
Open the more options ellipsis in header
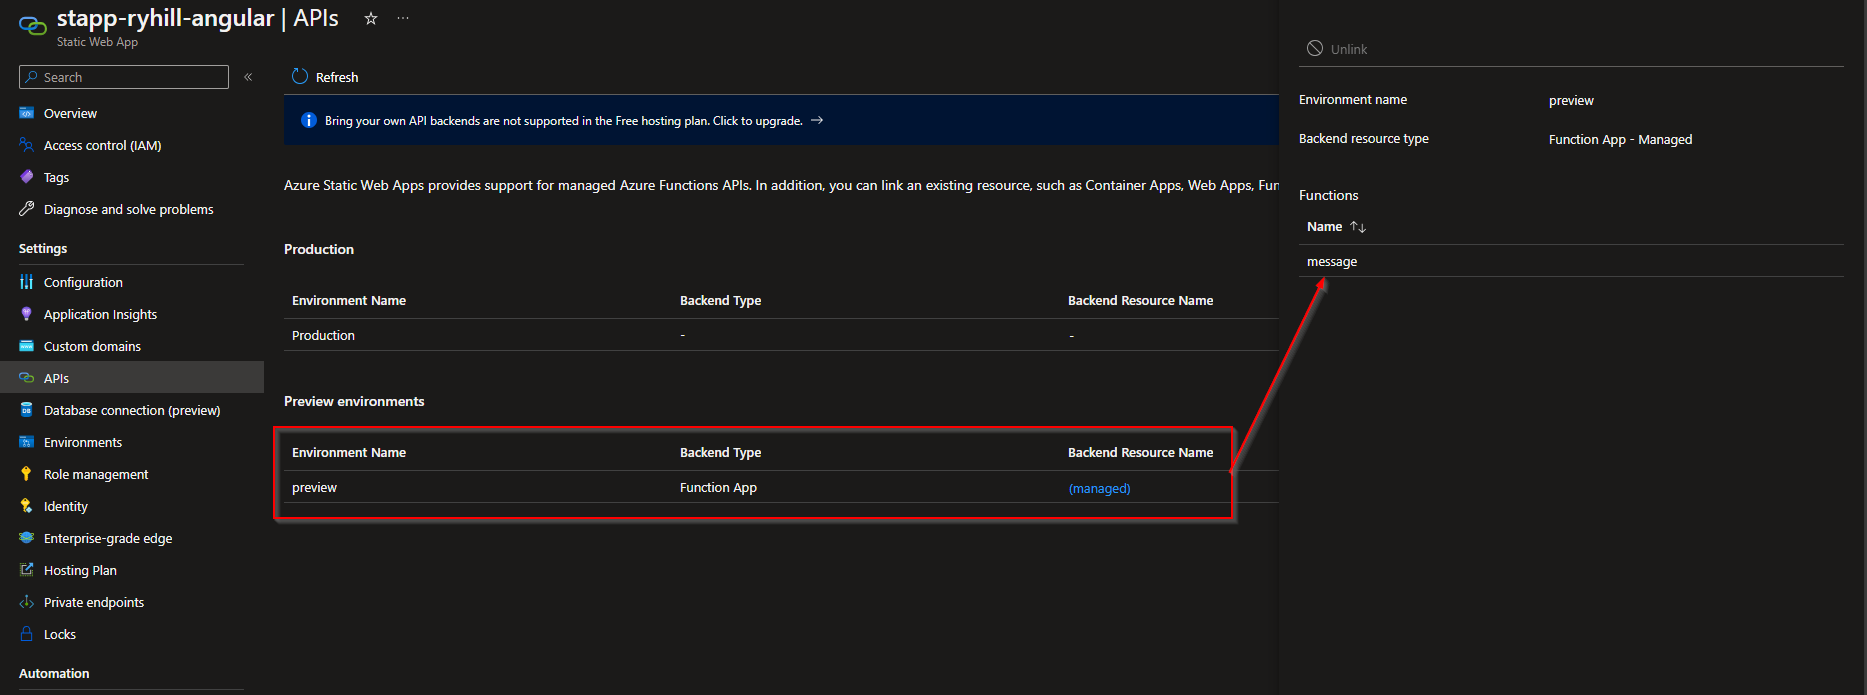point(403,18)
